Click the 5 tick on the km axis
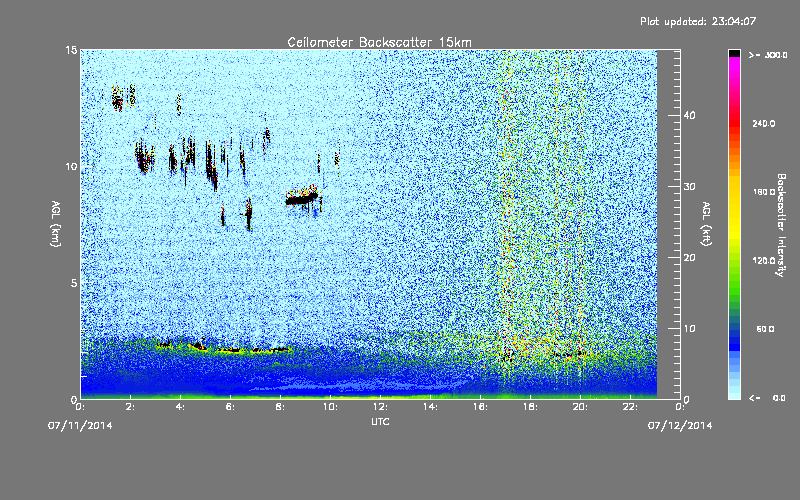800x500 pixels. click(x=74, y=283)
